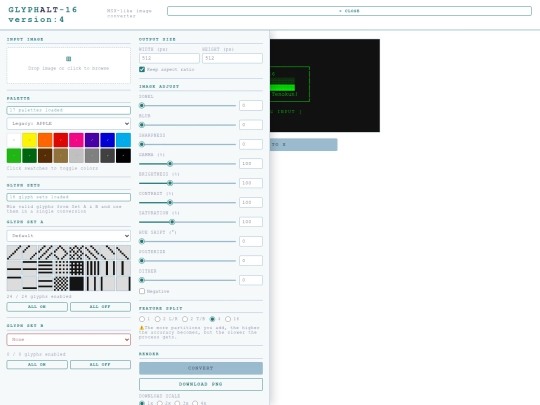540x405 pixels.
Task: Click the image upload icon in the drop zone
Action: (x=69, y=59)
